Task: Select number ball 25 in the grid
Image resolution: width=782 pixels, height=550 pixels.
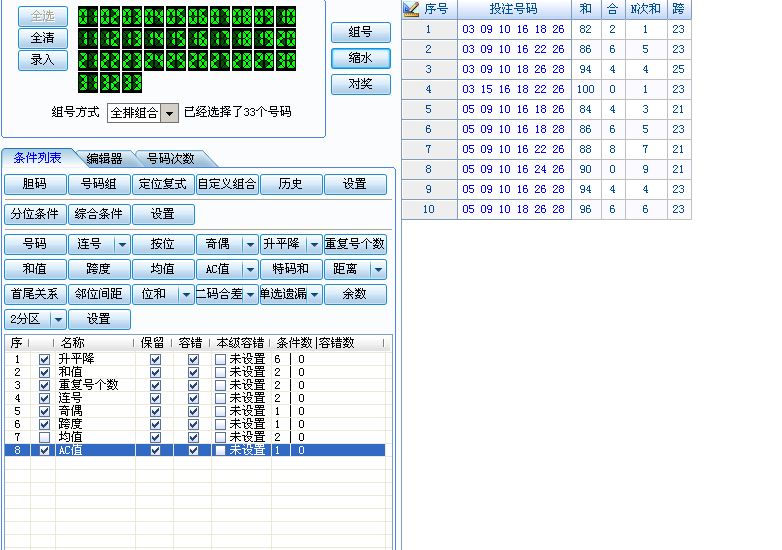Action: (x=176, y=60)
